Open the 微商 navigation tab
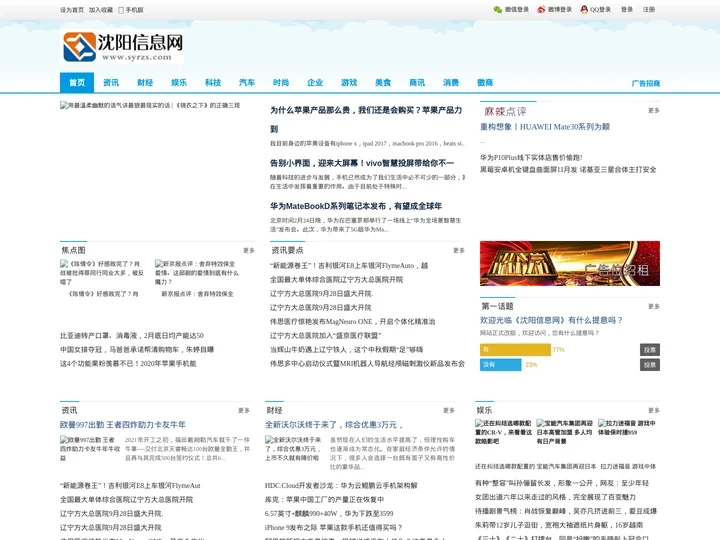This screenshot has width=720, height=540. [x=484, y=83]
